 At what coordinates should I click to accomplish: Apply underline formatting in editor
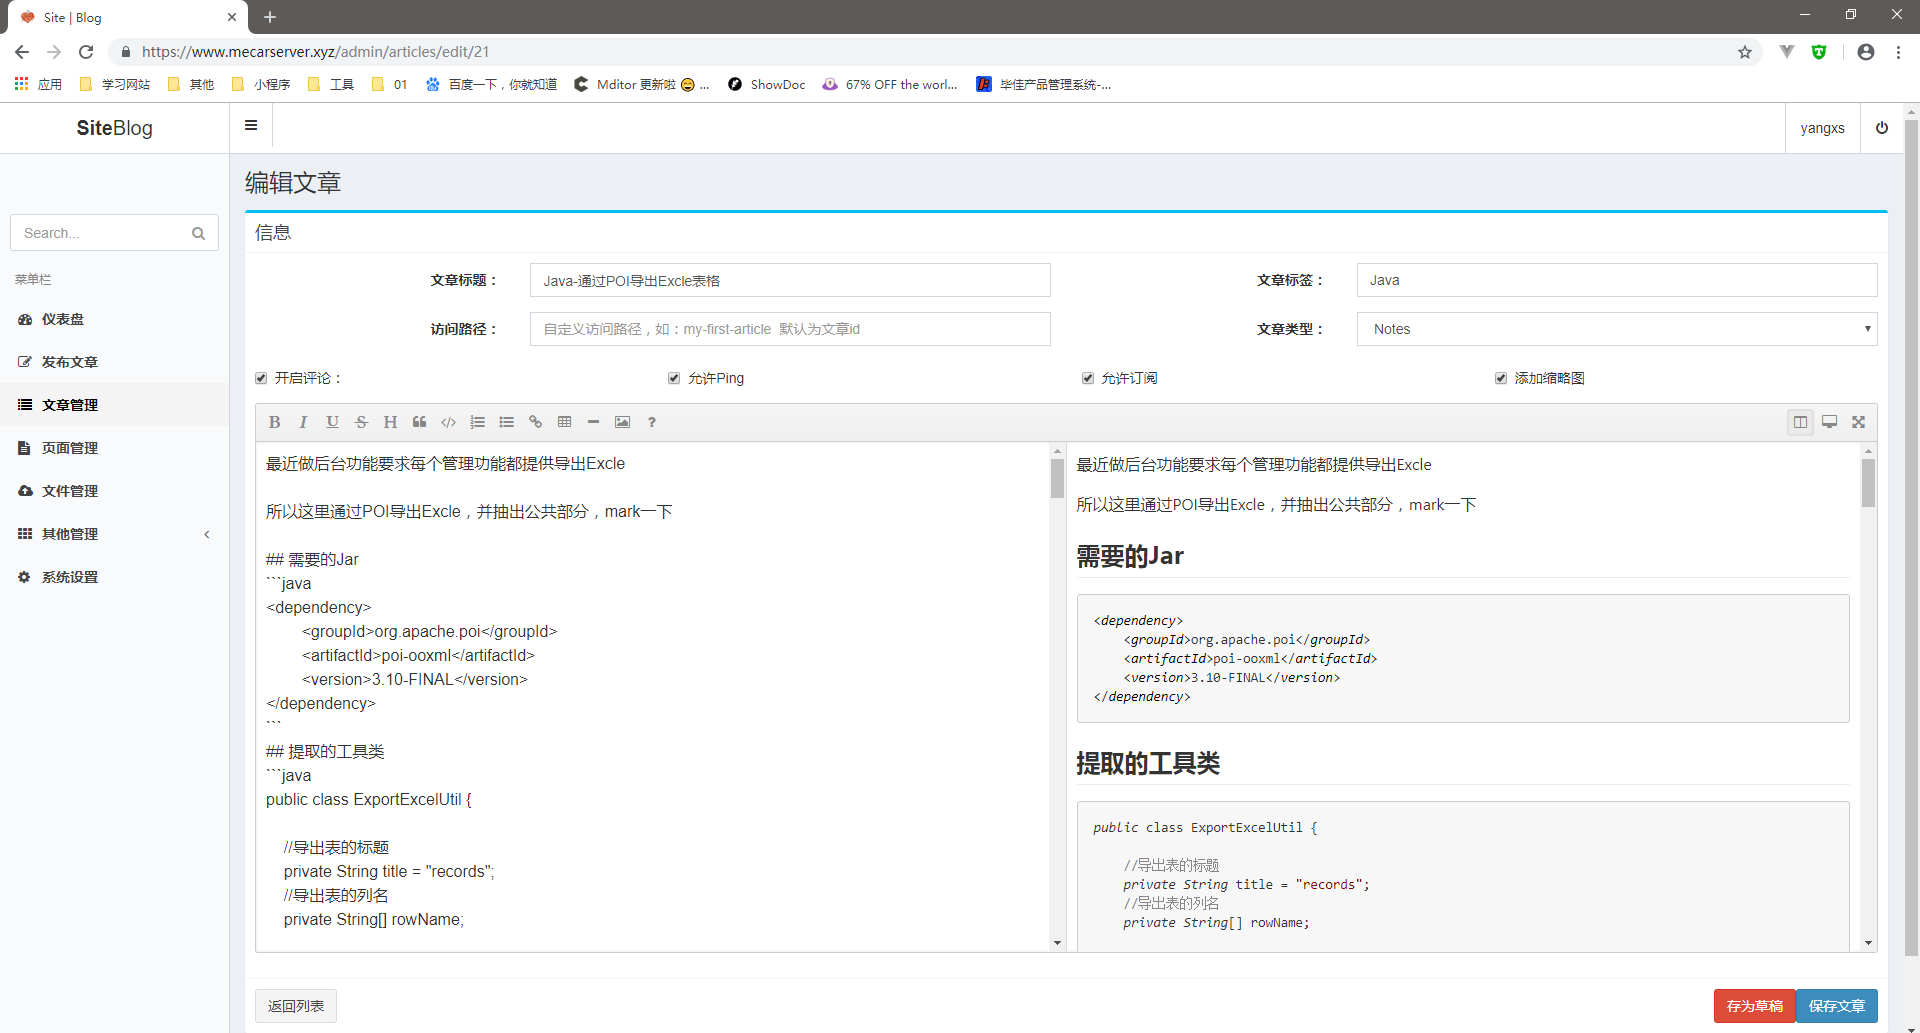pos(332,422)
